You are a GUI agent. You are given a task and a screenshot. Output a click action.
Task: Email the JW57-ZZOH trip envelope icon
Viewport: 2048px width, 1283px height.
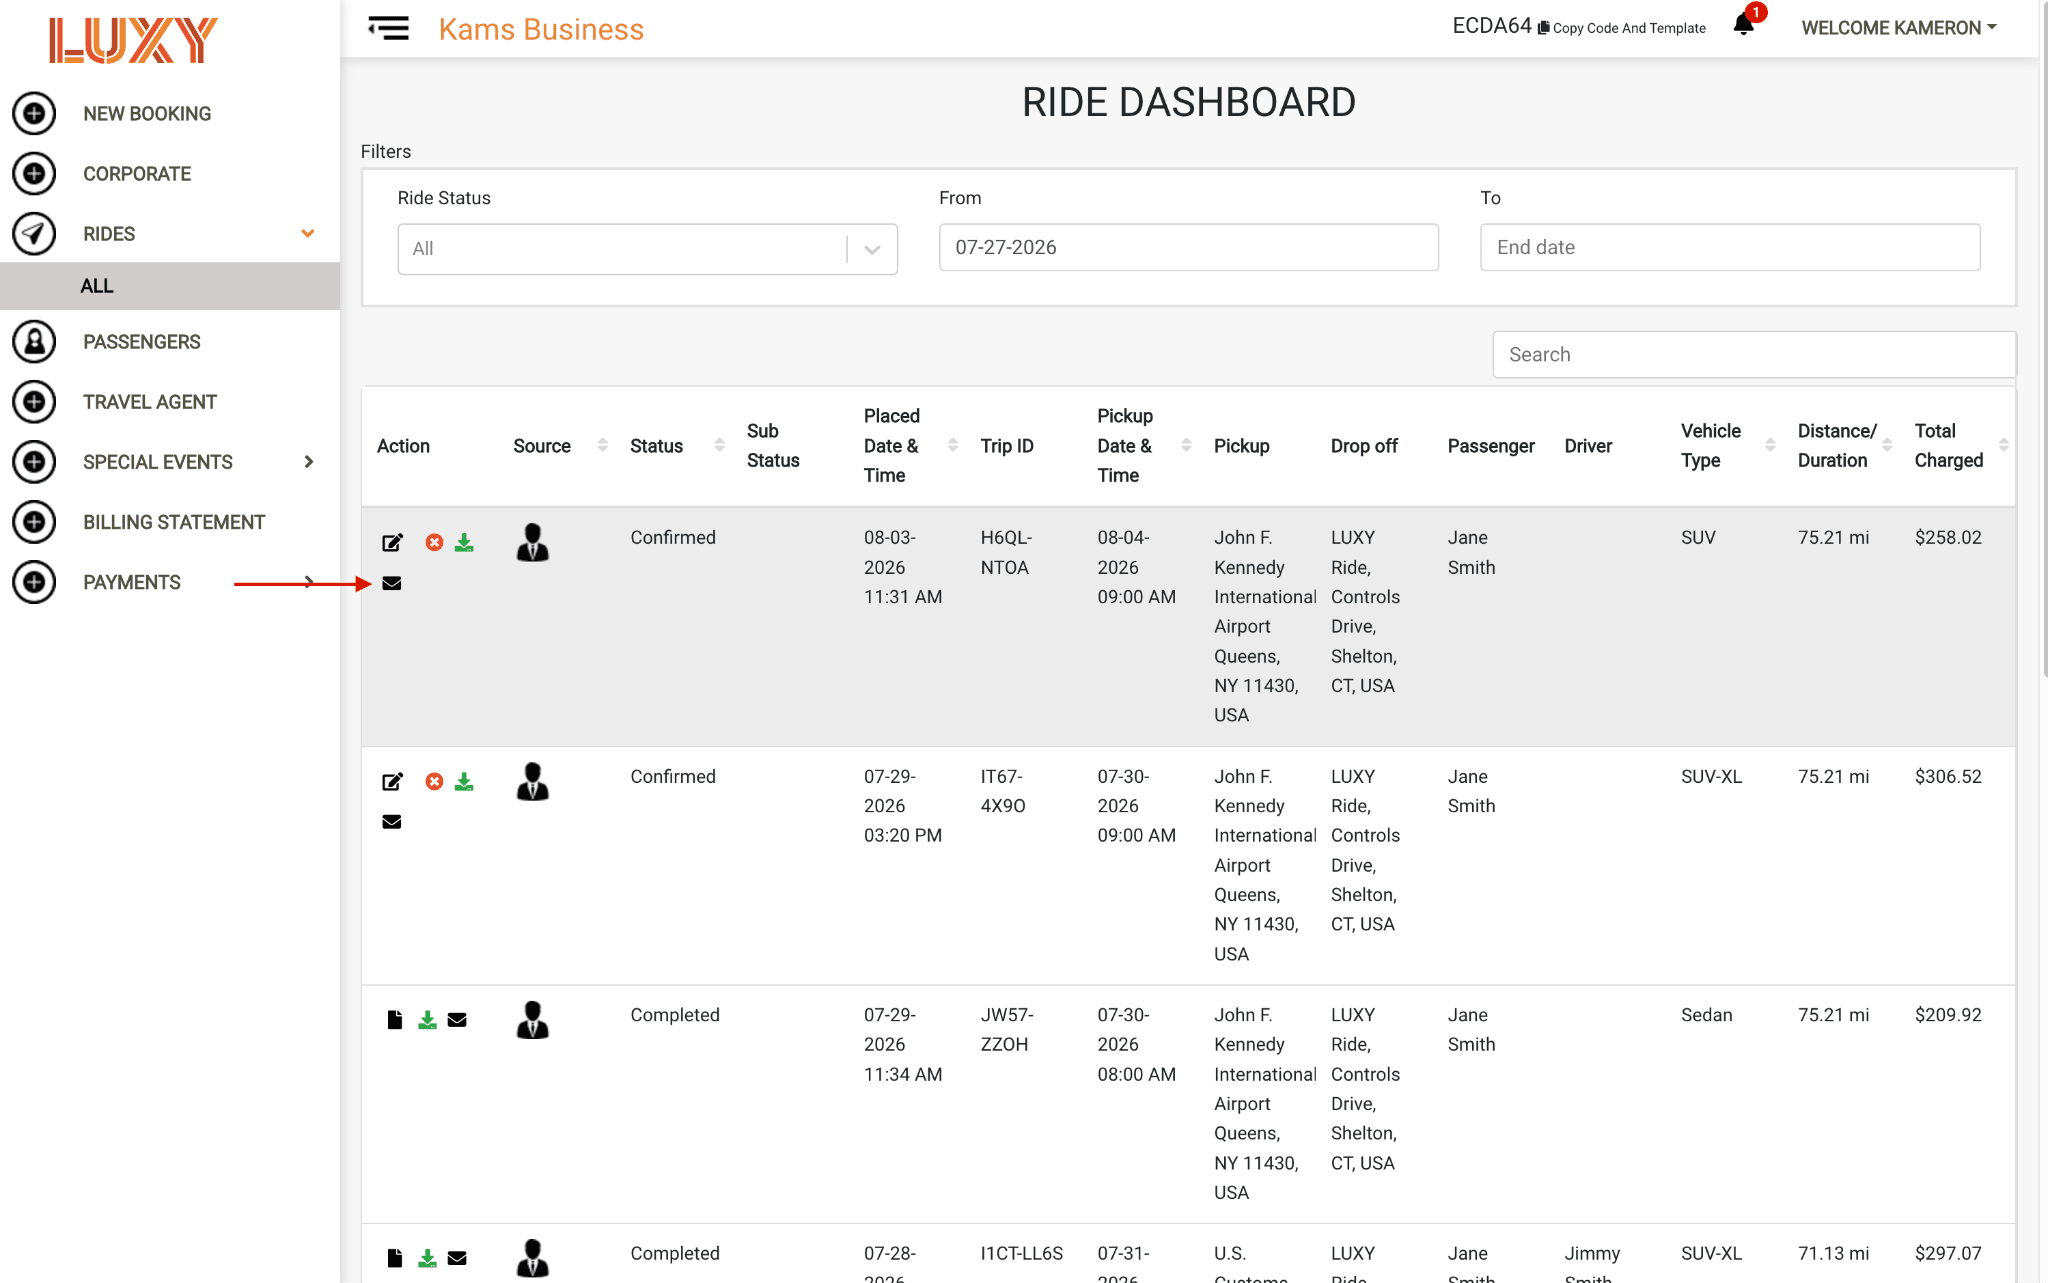click(x=457, y=1020)
